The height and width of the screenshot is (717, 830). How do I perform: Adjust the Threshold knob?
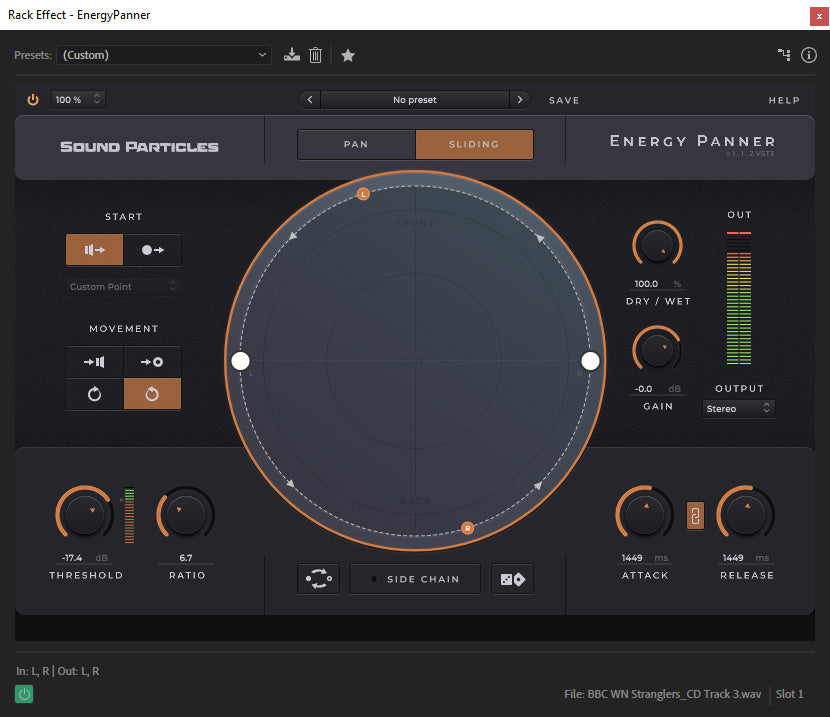[x=85, y=514]
